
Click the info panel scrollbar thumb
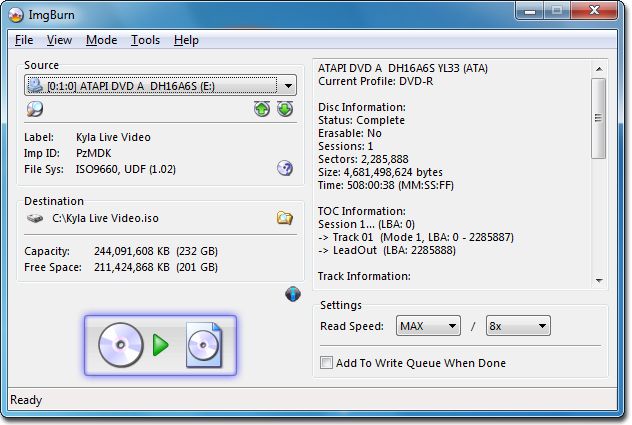point(599,118)
